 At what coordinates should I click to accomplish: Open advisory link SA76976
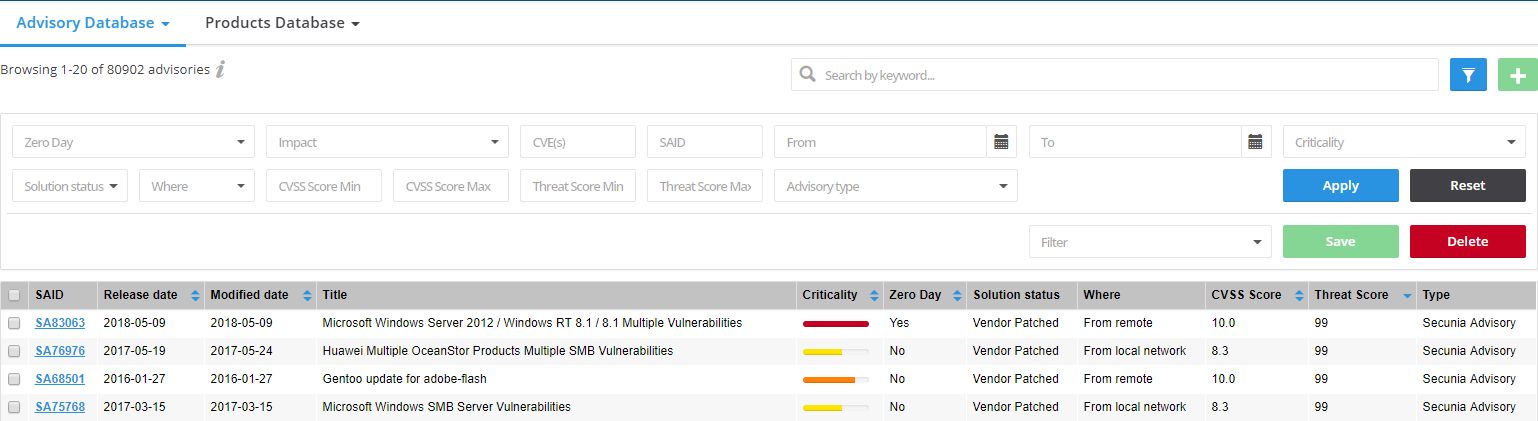60,351
